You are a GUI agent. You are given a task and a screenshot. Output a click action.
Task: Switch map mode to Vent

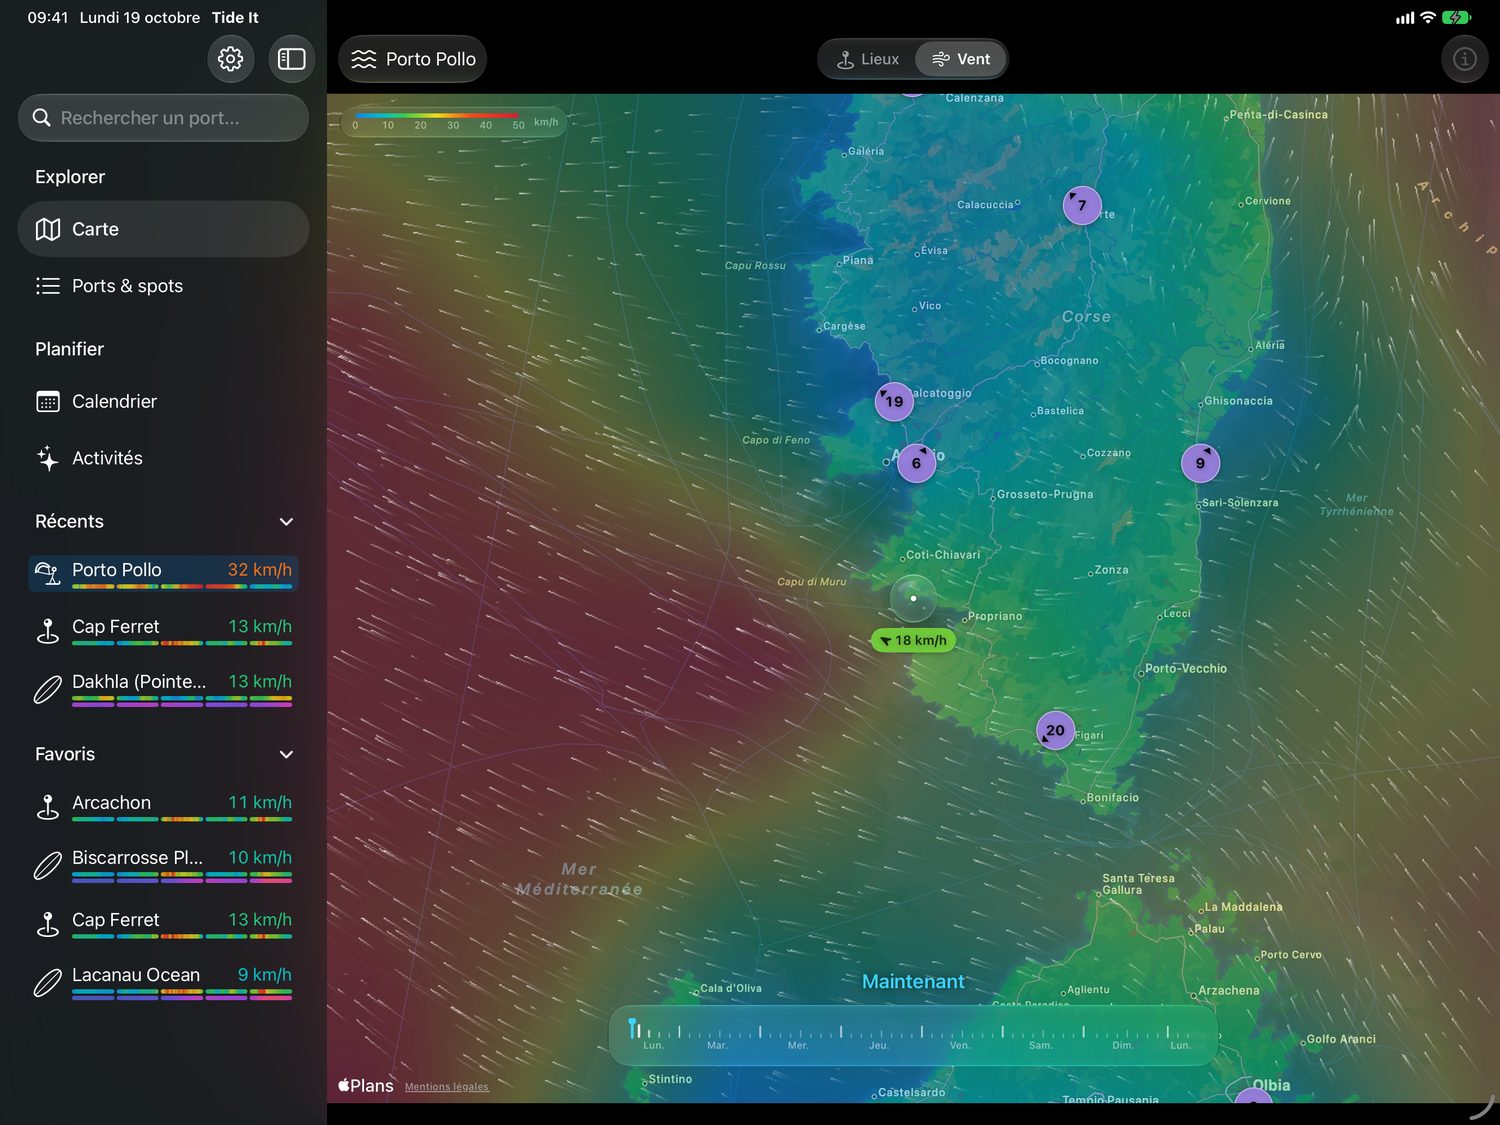[961, 59]
